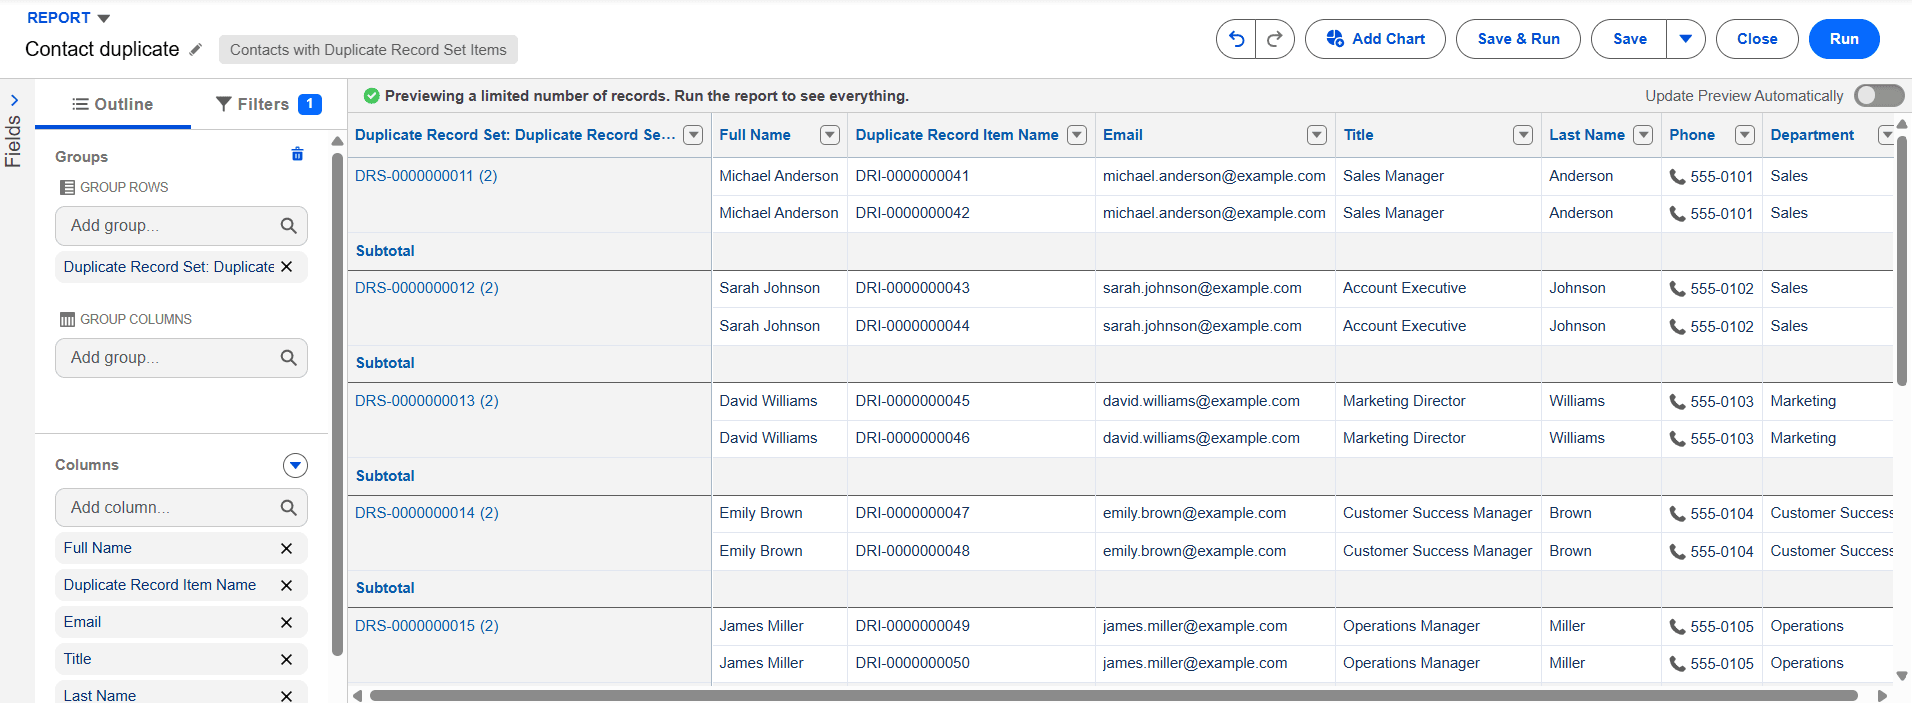This screenshot has height=703, width=1912.
Task: Open Last Name column header menu
Action: pyautogui.click(x=1643, y=135)
